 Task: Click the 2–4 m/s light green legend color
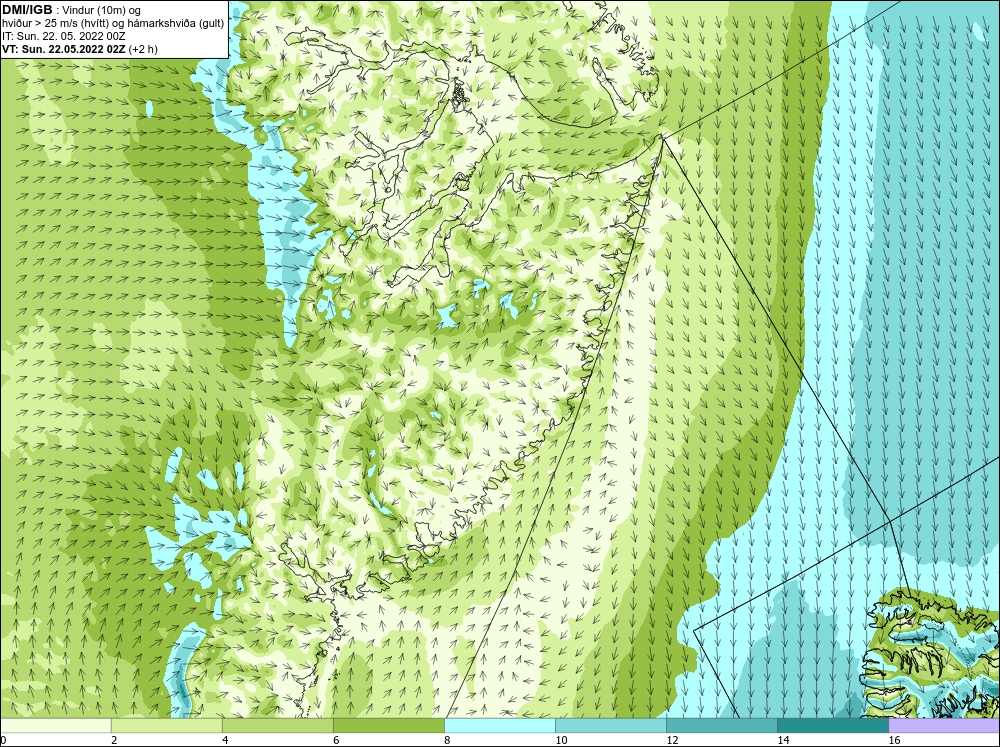click(x=167, y=725)
